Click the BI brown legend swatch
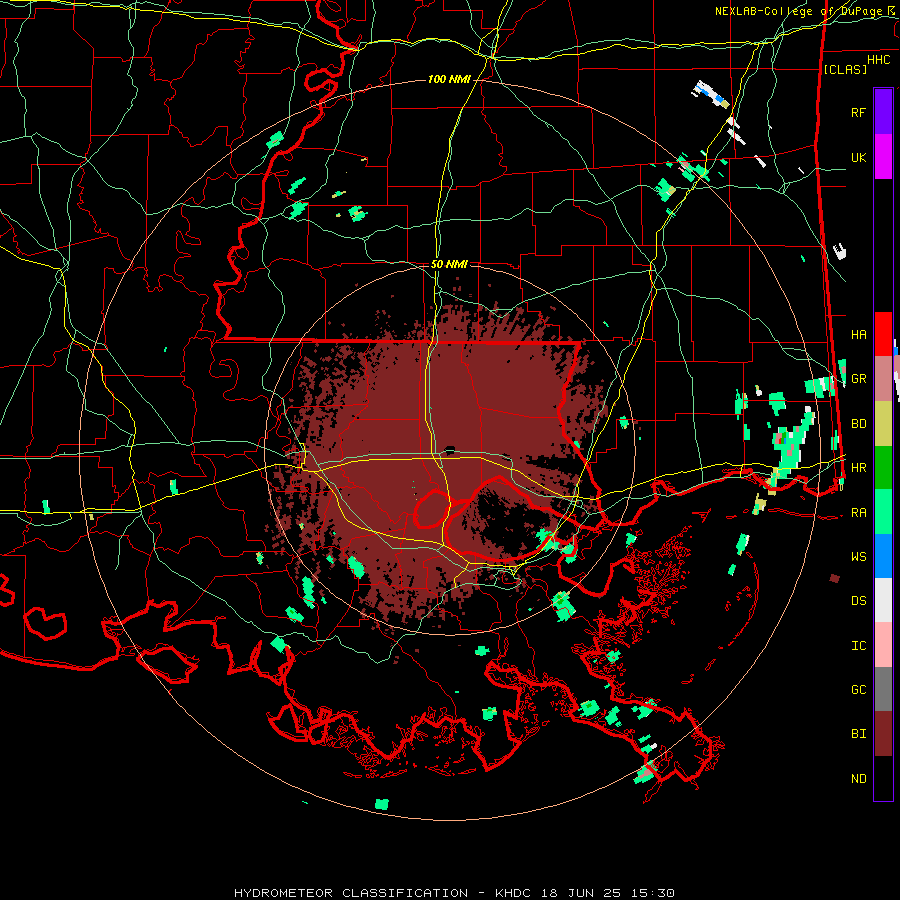 [883, 734]
